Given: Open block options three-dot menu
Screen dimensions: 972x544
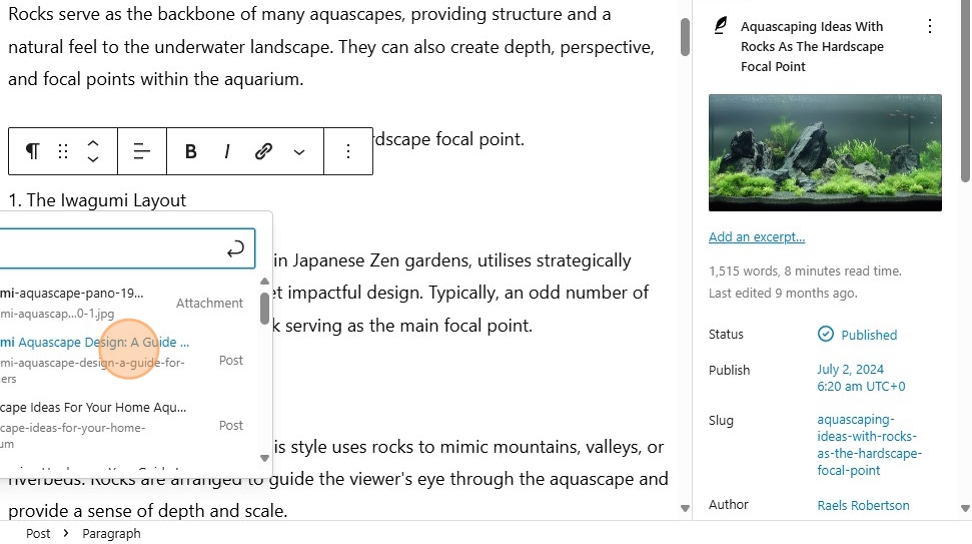Looking at the screenshot, I should pyautogui.click(x=348, y=152).
